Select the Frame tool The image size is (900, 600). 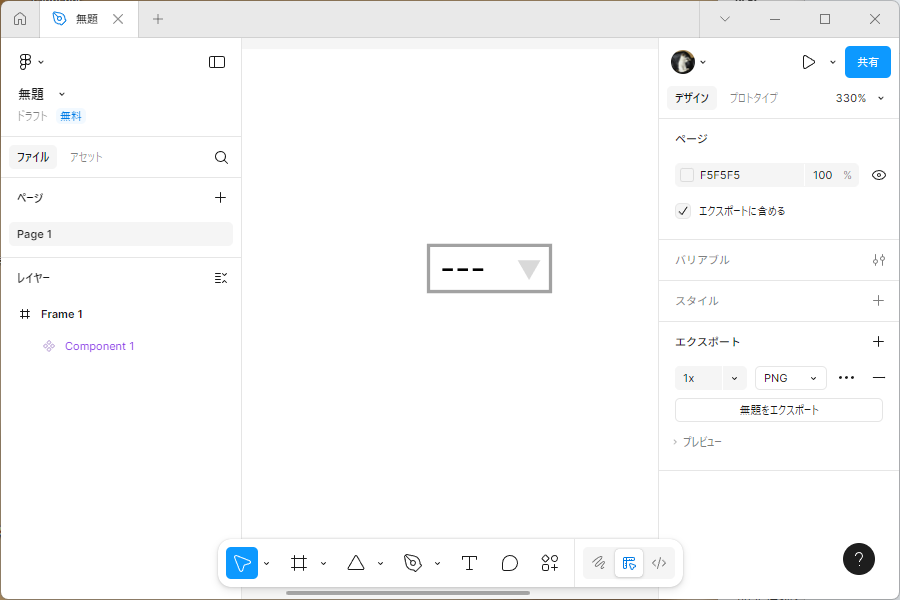click(x=298, y=563)
